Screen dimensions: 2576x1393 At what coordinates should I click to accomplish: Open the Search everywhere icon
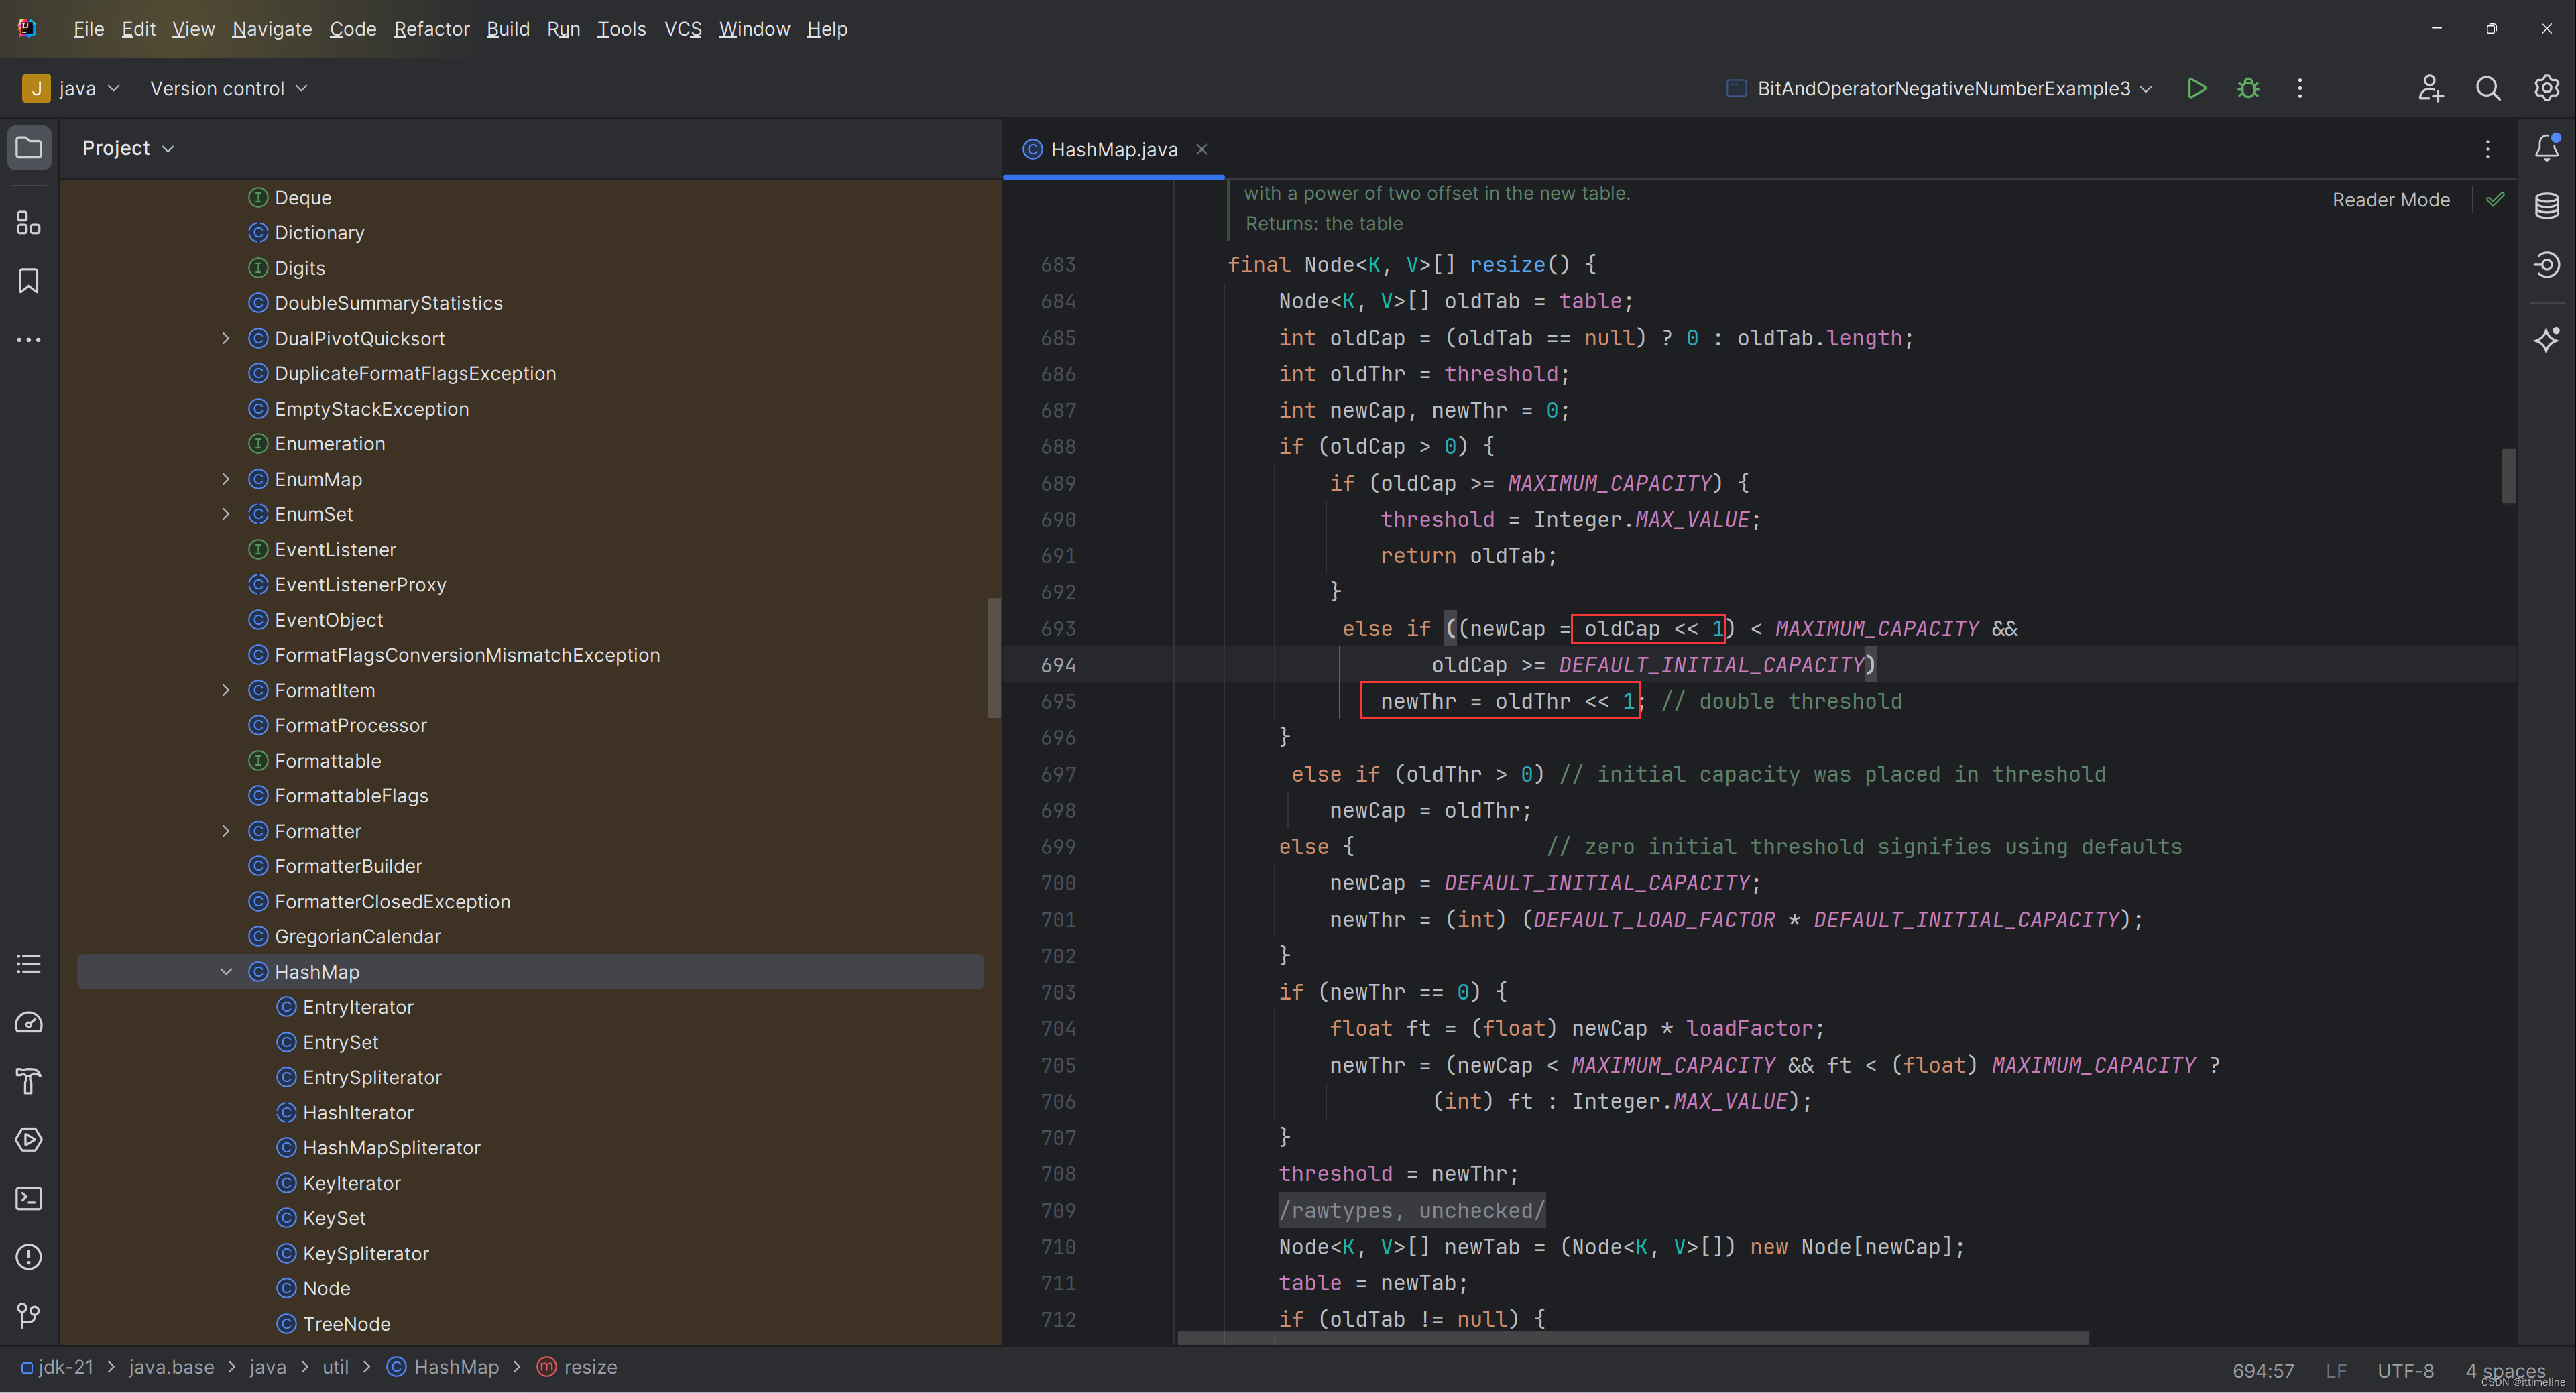tap(2489, 88)
